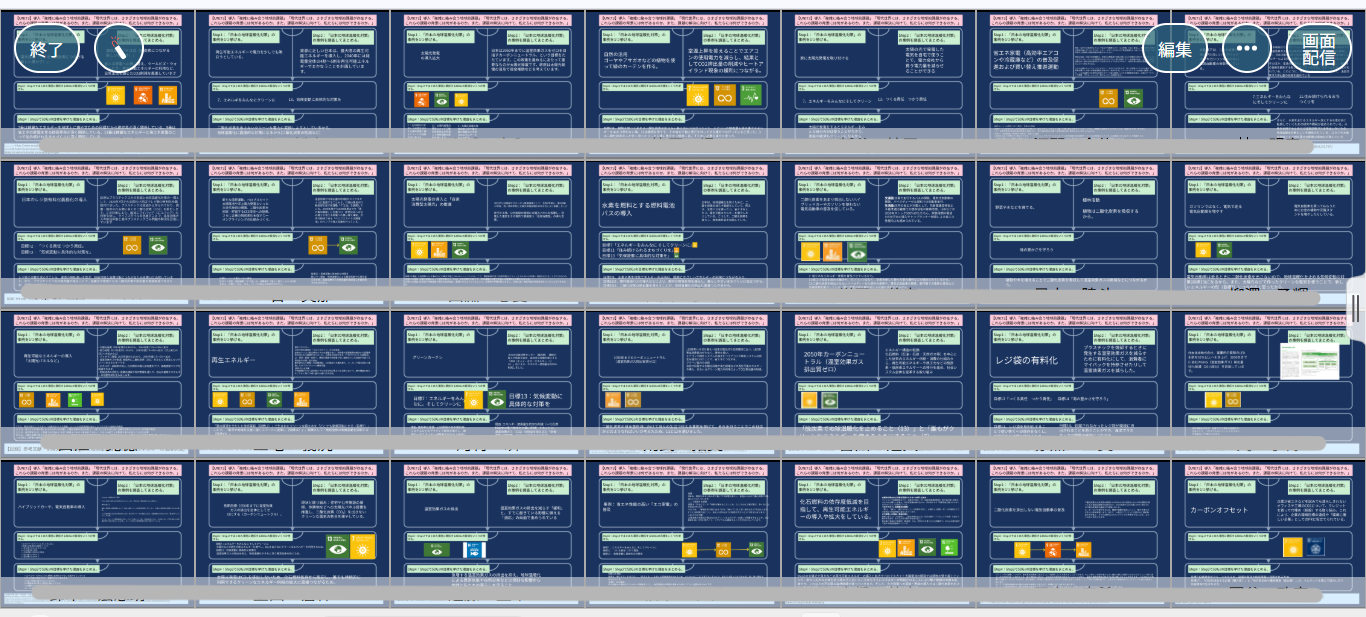The width and height of the screenshot is (1366, 617).
Task: Open card mentioning 目標13：気候変動に具体的な対策を
Action: [x=486, y=382]
